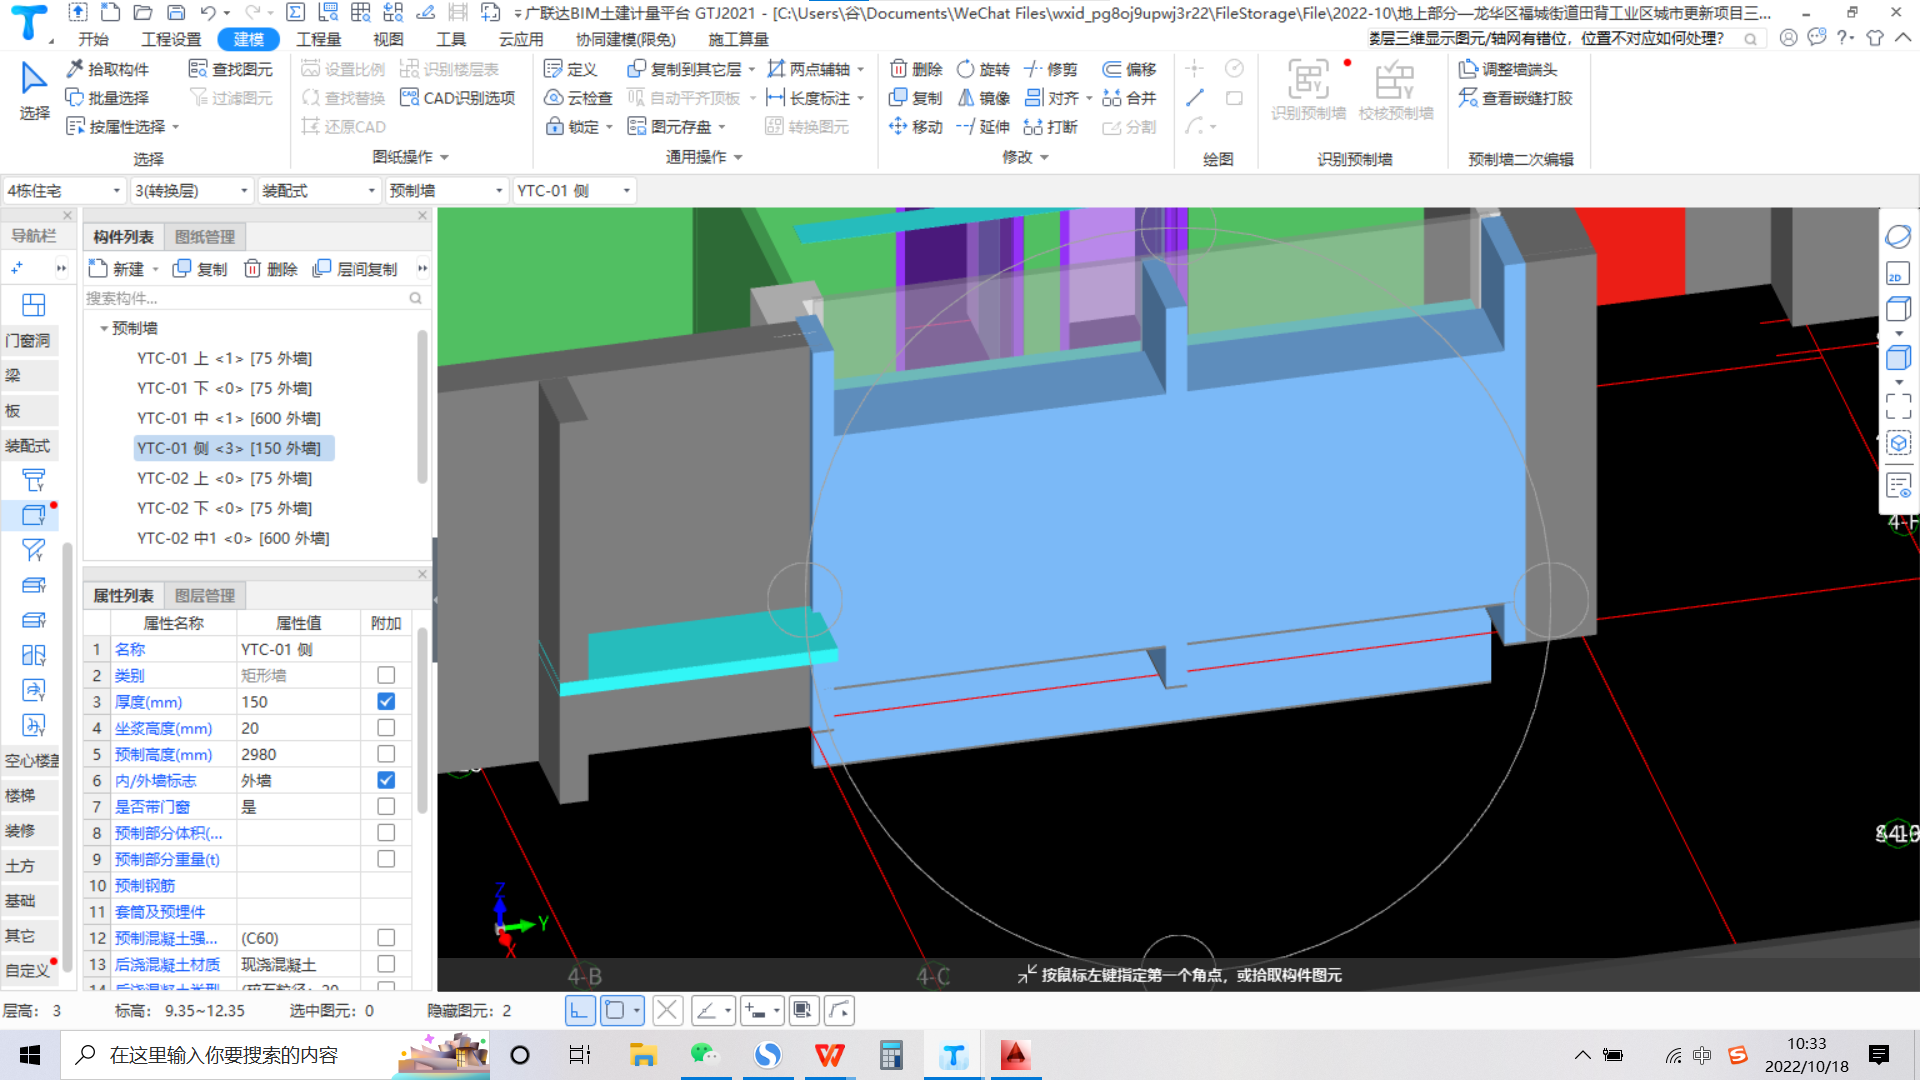1920x1080 pixels.
Task: Expand 按属性选择 dropdown arrow
Action: [176, 127]
